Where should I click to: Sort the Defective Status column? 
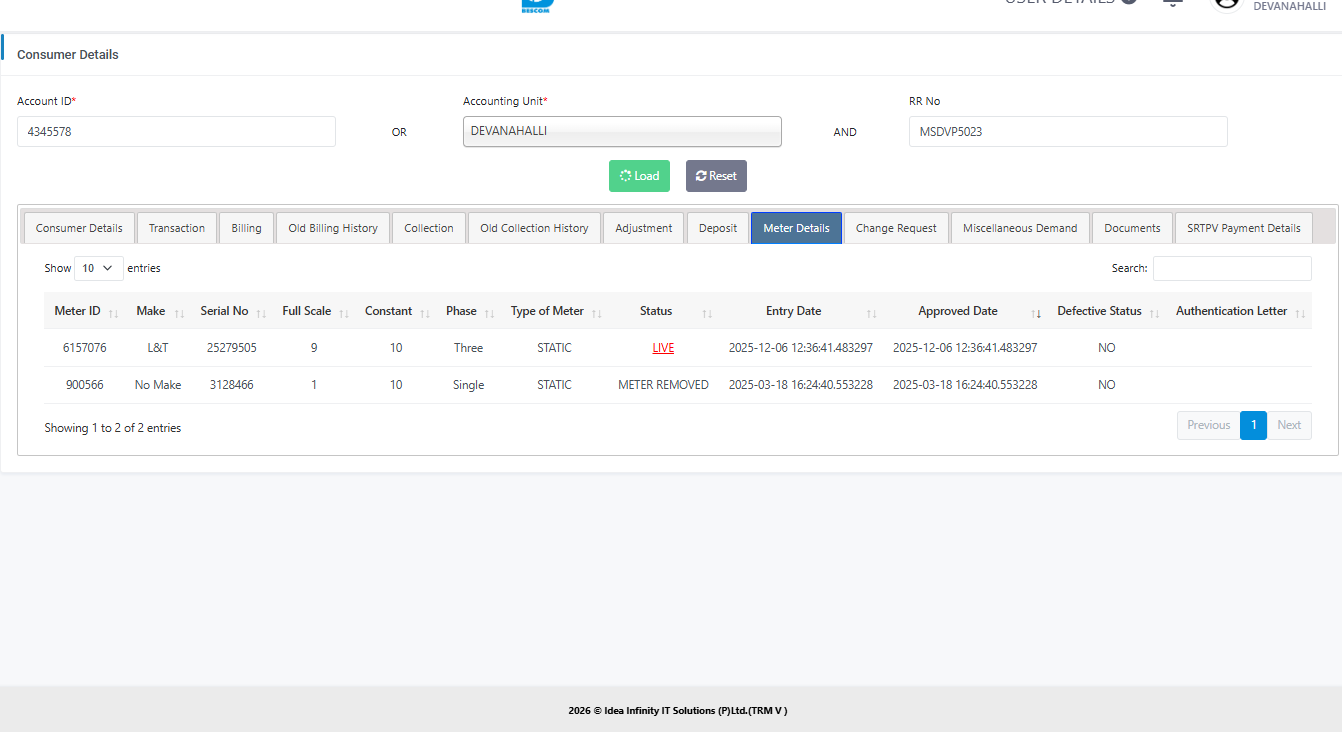click(1154, 313)
